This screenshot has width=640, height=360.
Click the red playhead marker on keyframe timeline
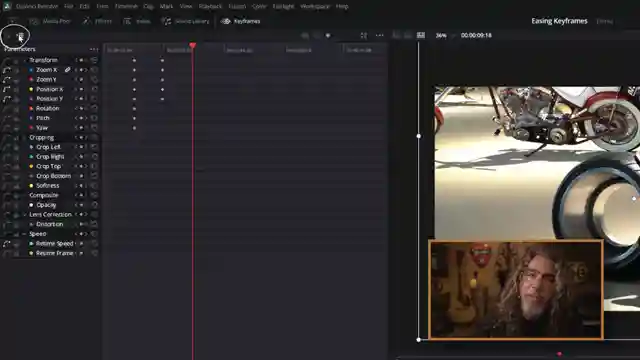(193, 45)
